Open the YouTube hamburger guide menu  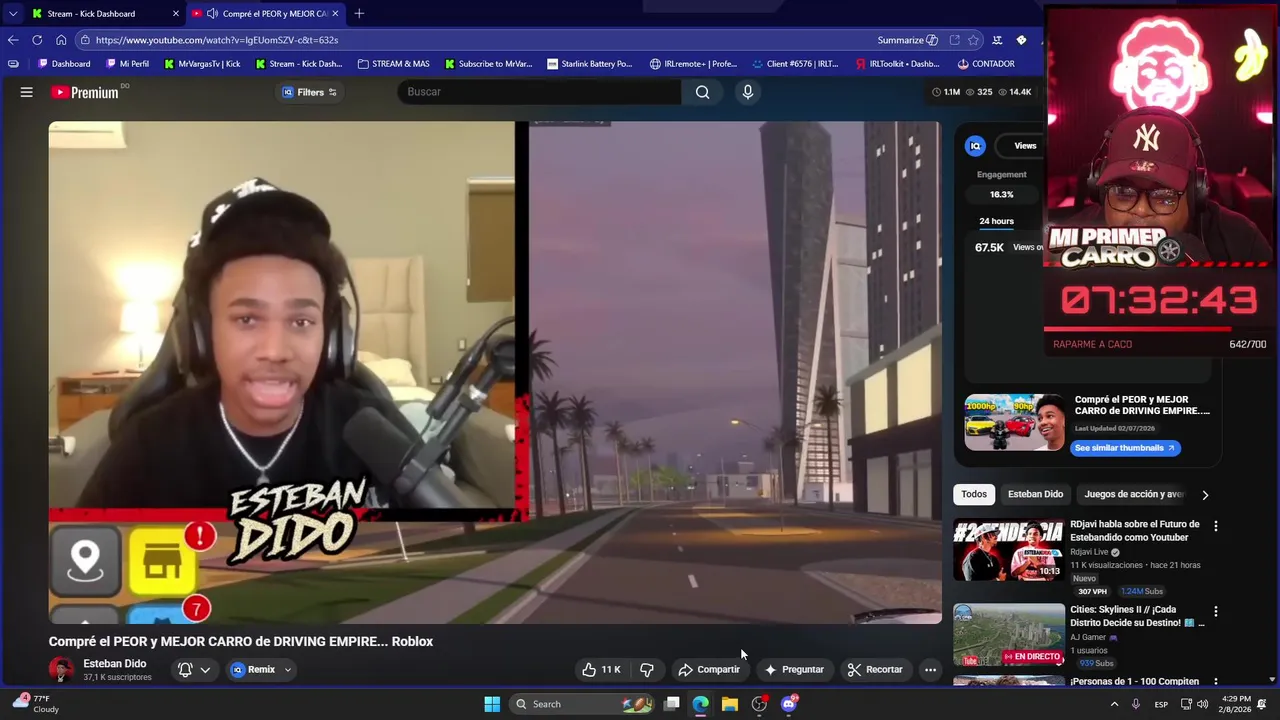[x=27, y=92]
